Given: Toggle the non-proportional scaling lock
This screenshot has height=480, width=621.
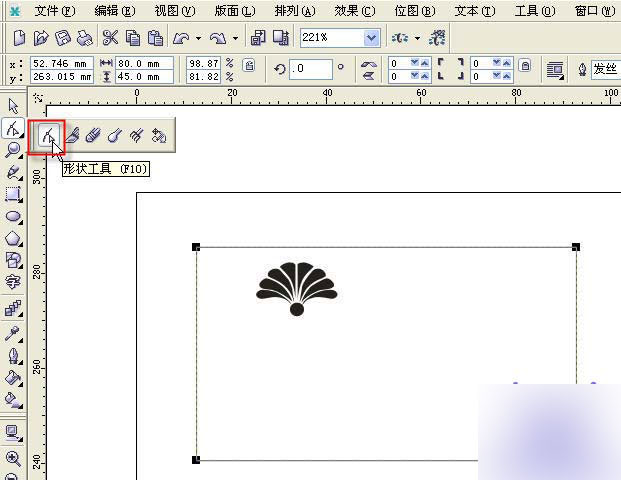Looking at the screenshot, I should (x=249, y=65).
